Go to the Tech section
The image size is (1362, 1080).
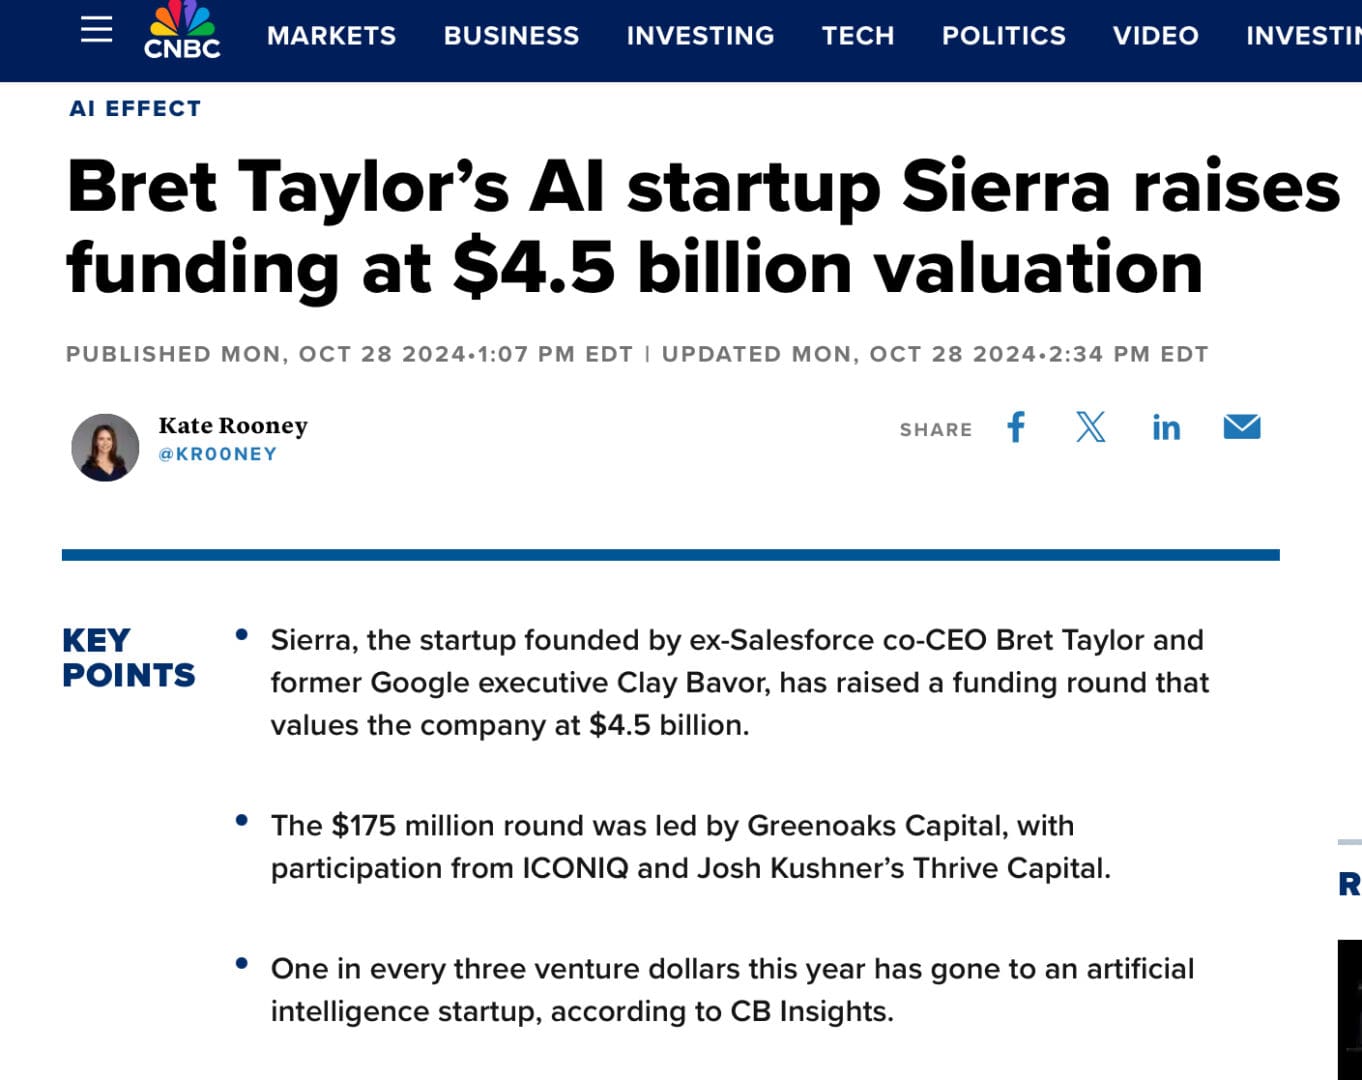(857, 36)
